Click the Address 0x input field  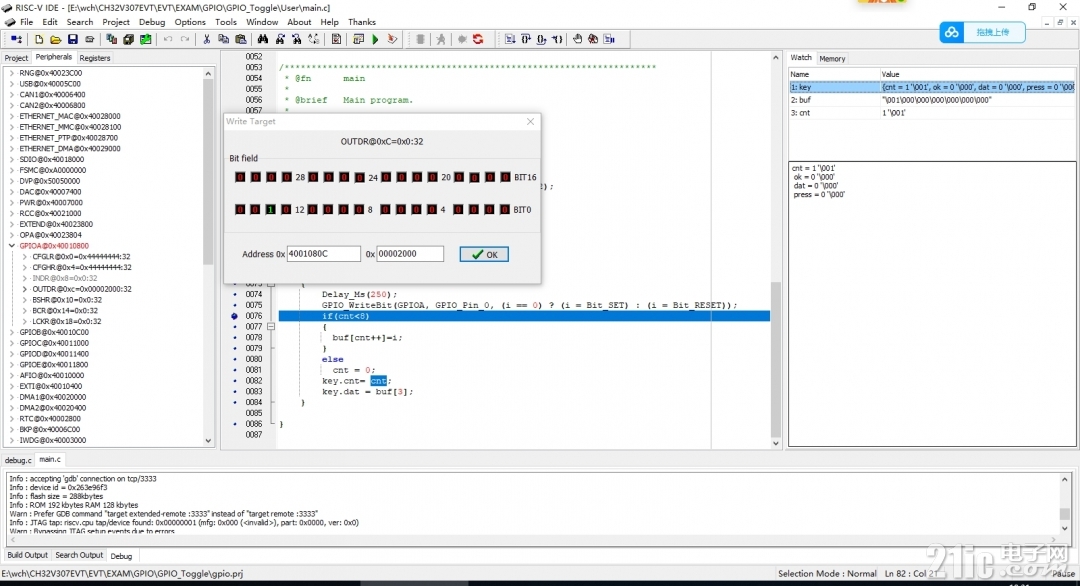pos(323,254)
